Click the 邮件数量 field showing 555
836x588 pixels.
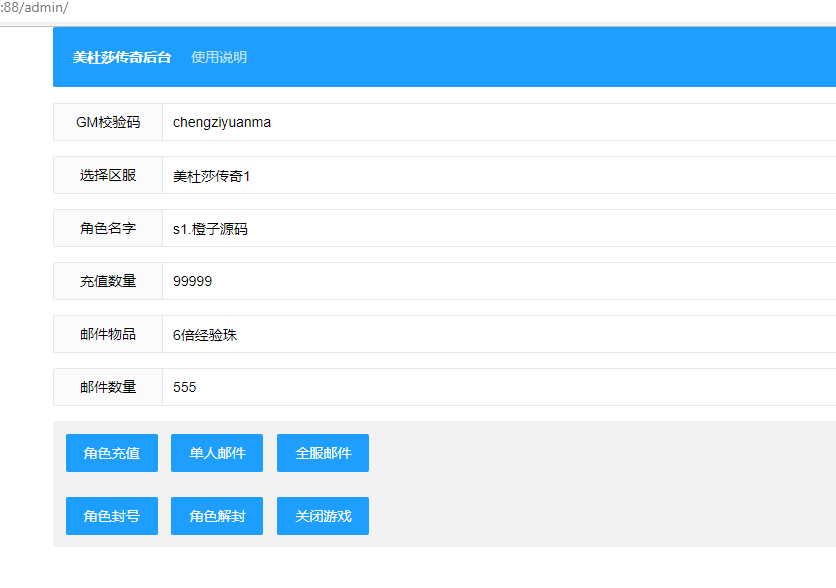click(498, 387)
